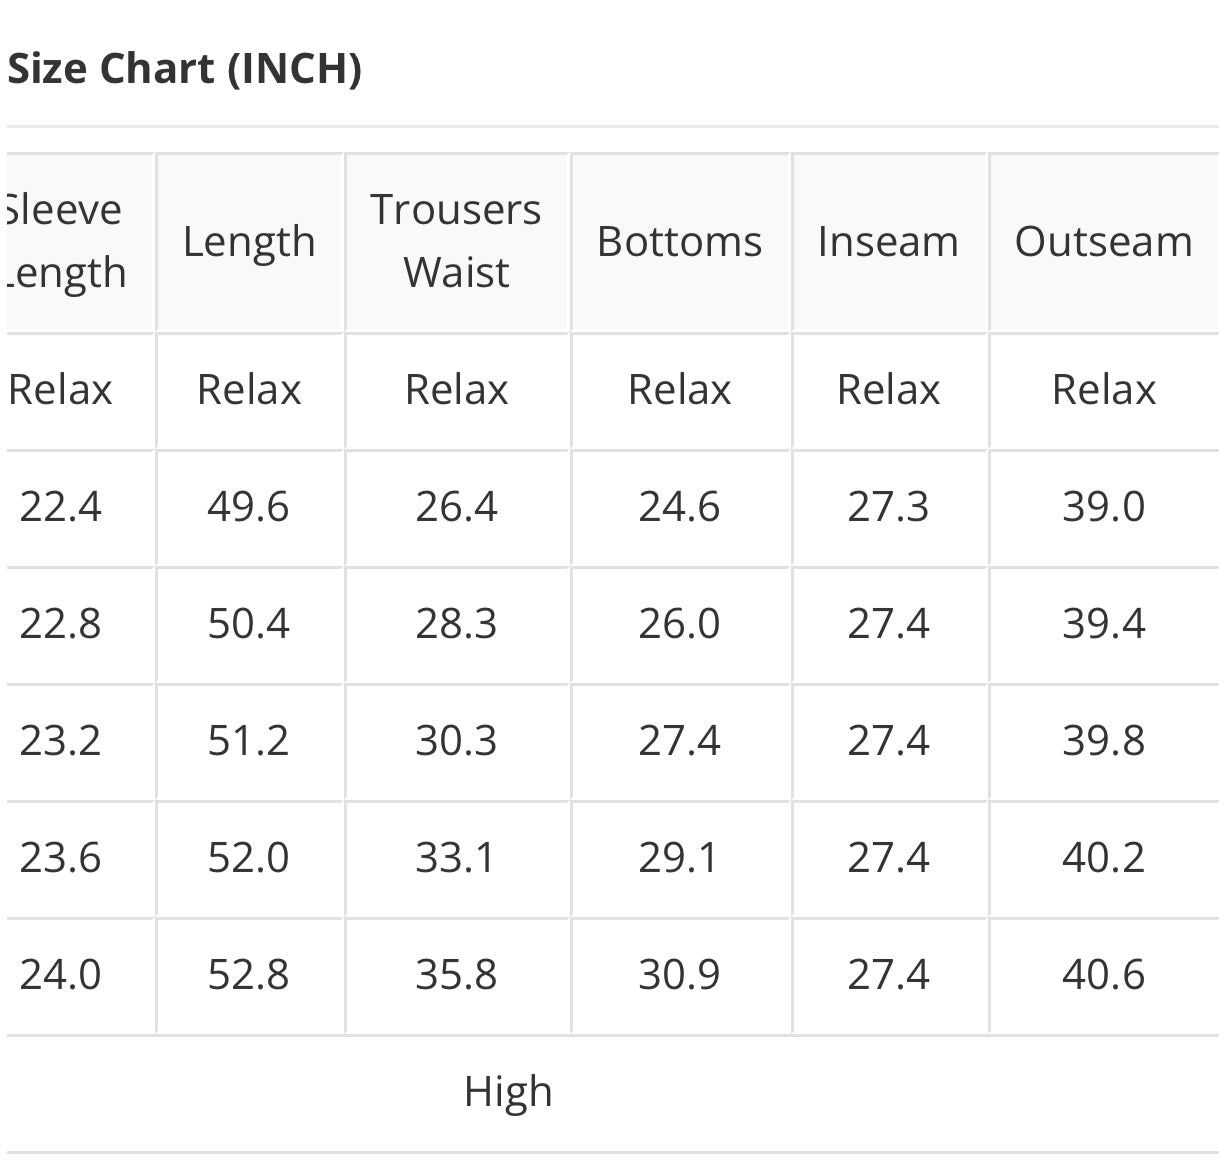1219x1162 pixels.
Task: Select the 35.8 waist value
Action: pos(457,975)
